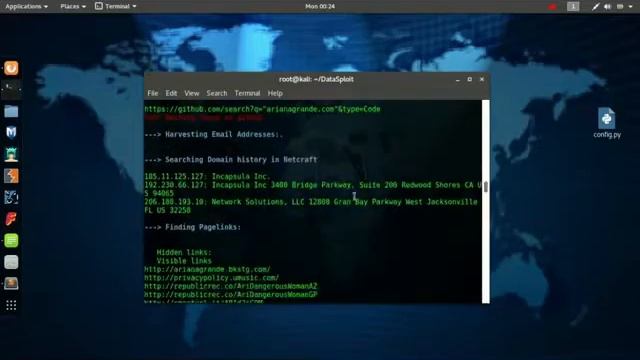Click the privacypolicy.umusic.com link
640x360 pixels.
(211, 278)
